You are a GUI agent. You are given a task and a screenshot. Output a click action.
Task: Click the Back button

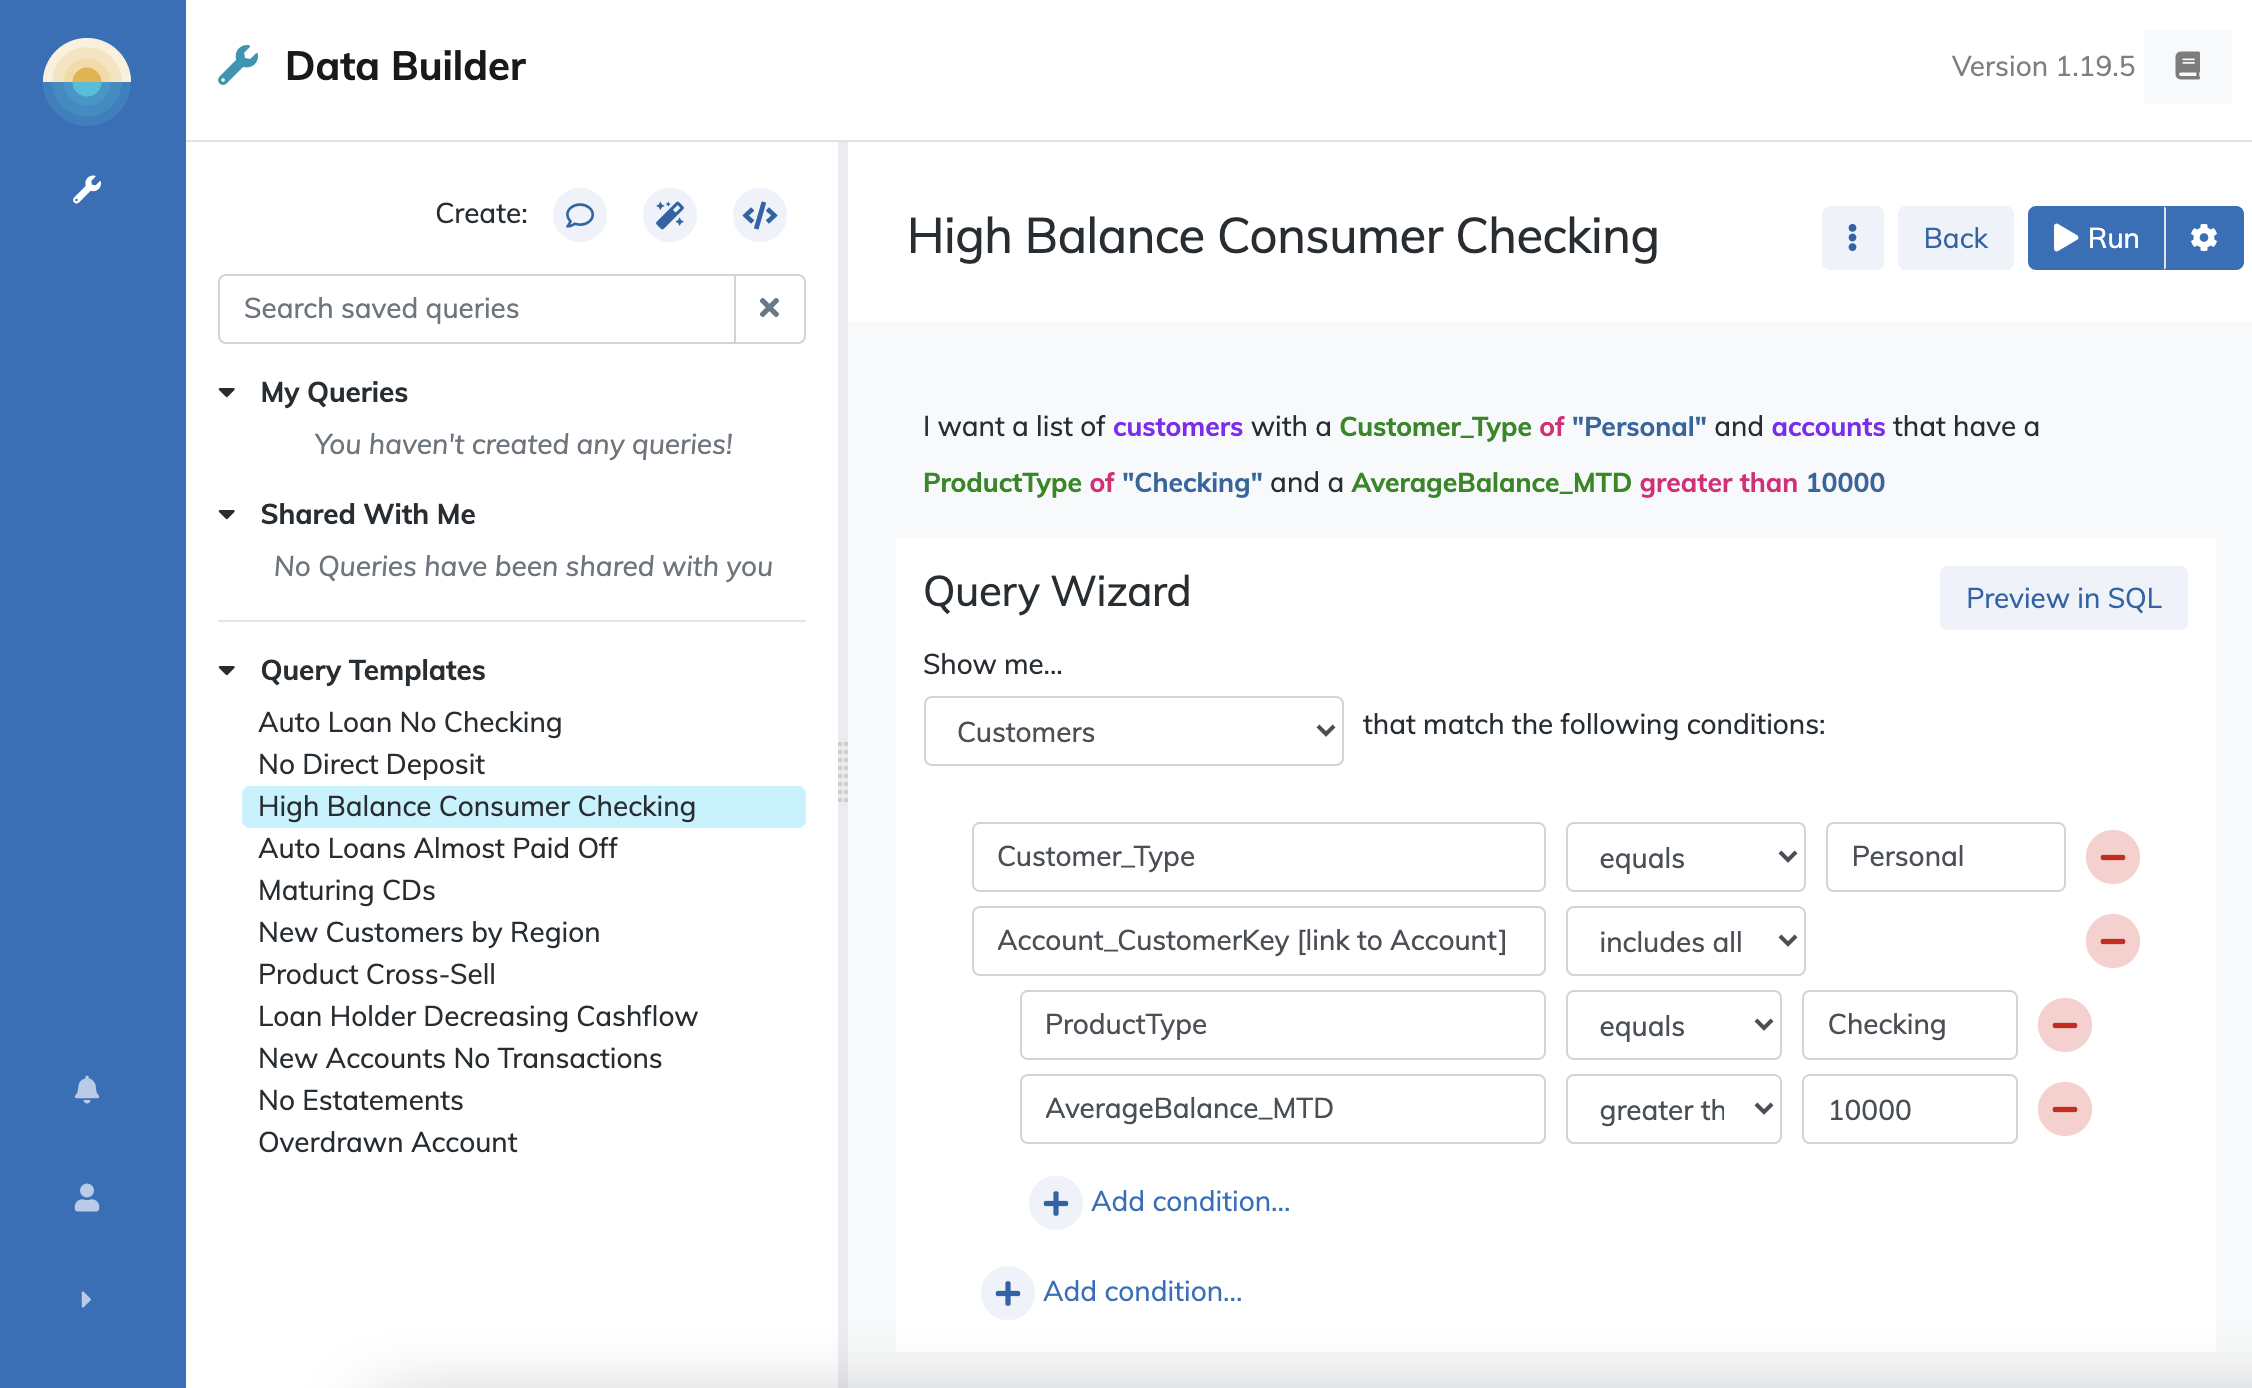[x=1956, y=238]
